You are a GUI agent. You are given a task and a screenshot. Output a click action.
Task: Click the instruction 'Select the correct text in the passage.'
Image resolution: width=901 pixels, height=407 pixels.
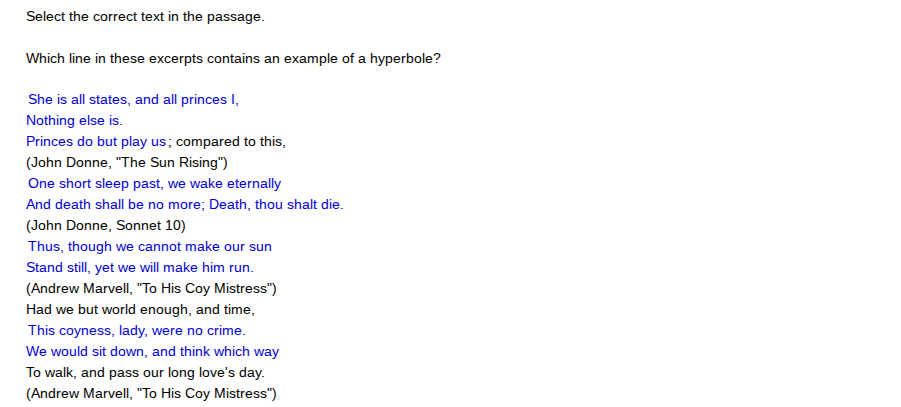pos(145,17)
